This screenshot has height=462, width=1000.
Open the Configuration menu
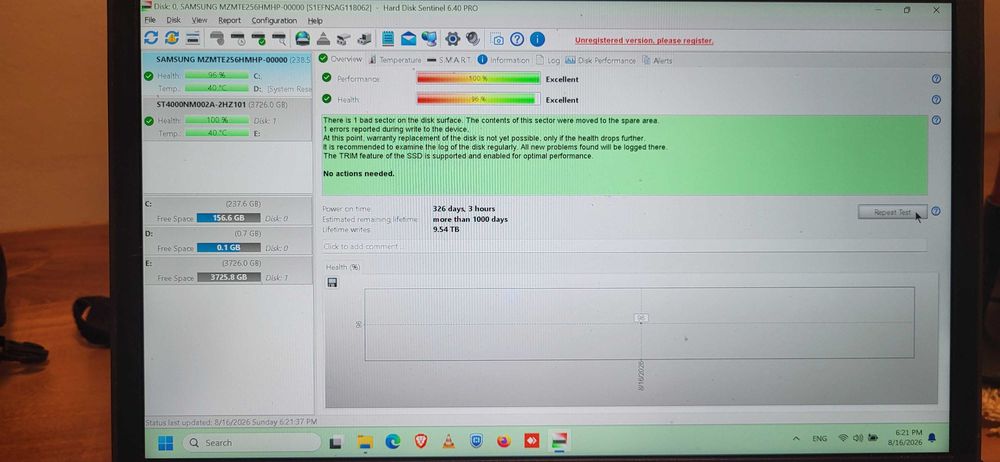274,20
